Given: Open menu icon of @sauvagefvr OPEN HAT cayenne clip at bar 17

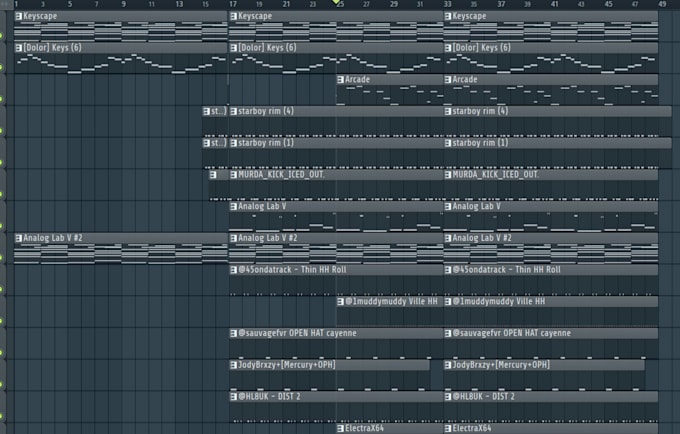Looking at the screenshot, I should 233,333.
